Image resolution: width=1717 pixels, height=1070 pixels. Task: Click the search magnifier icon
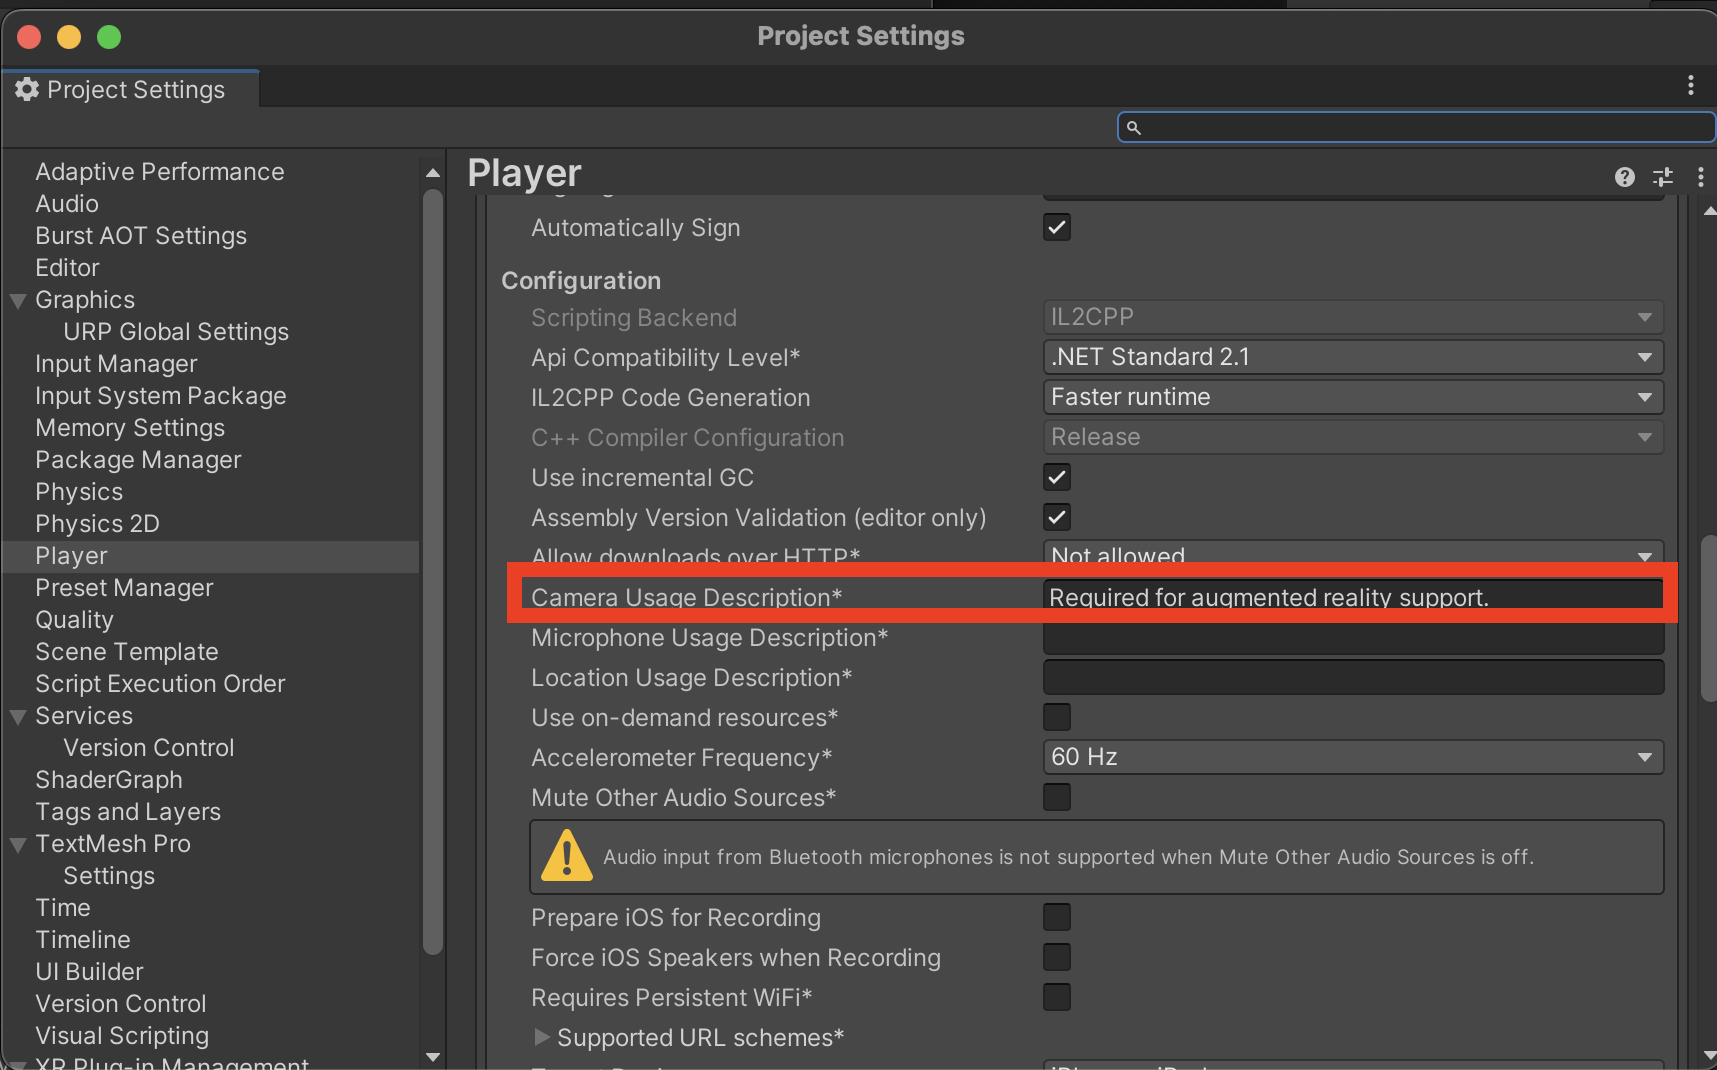[x=1134, y=127]
